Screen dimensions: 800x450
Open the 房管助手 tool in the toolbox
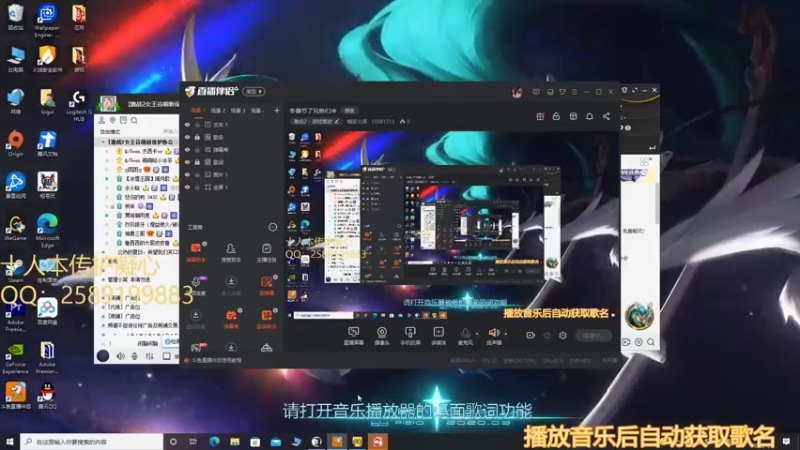click(231, 252)
